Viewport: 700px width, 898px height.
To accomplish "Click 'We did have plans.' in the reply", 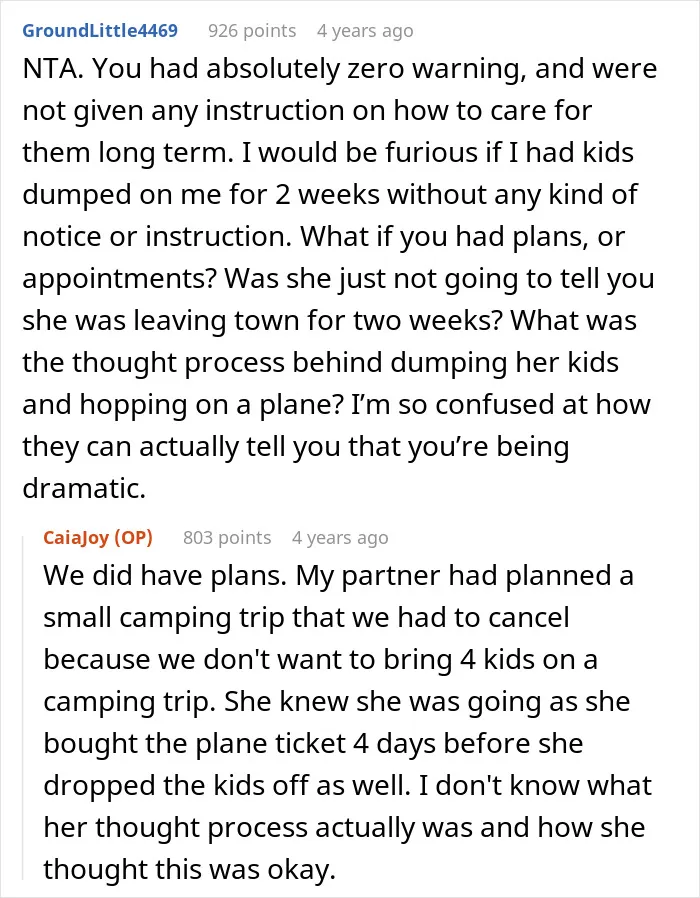I will 165,576.
